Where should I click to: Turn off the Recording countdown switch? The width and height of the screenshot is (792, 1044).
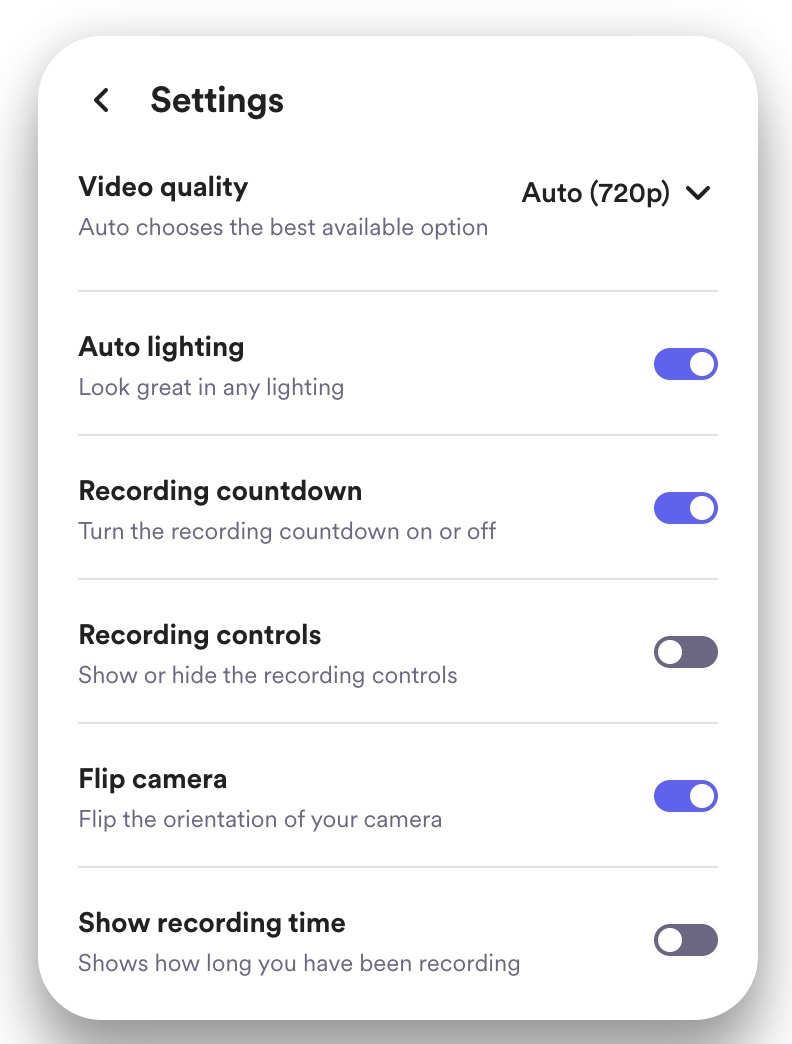(685, 508)
